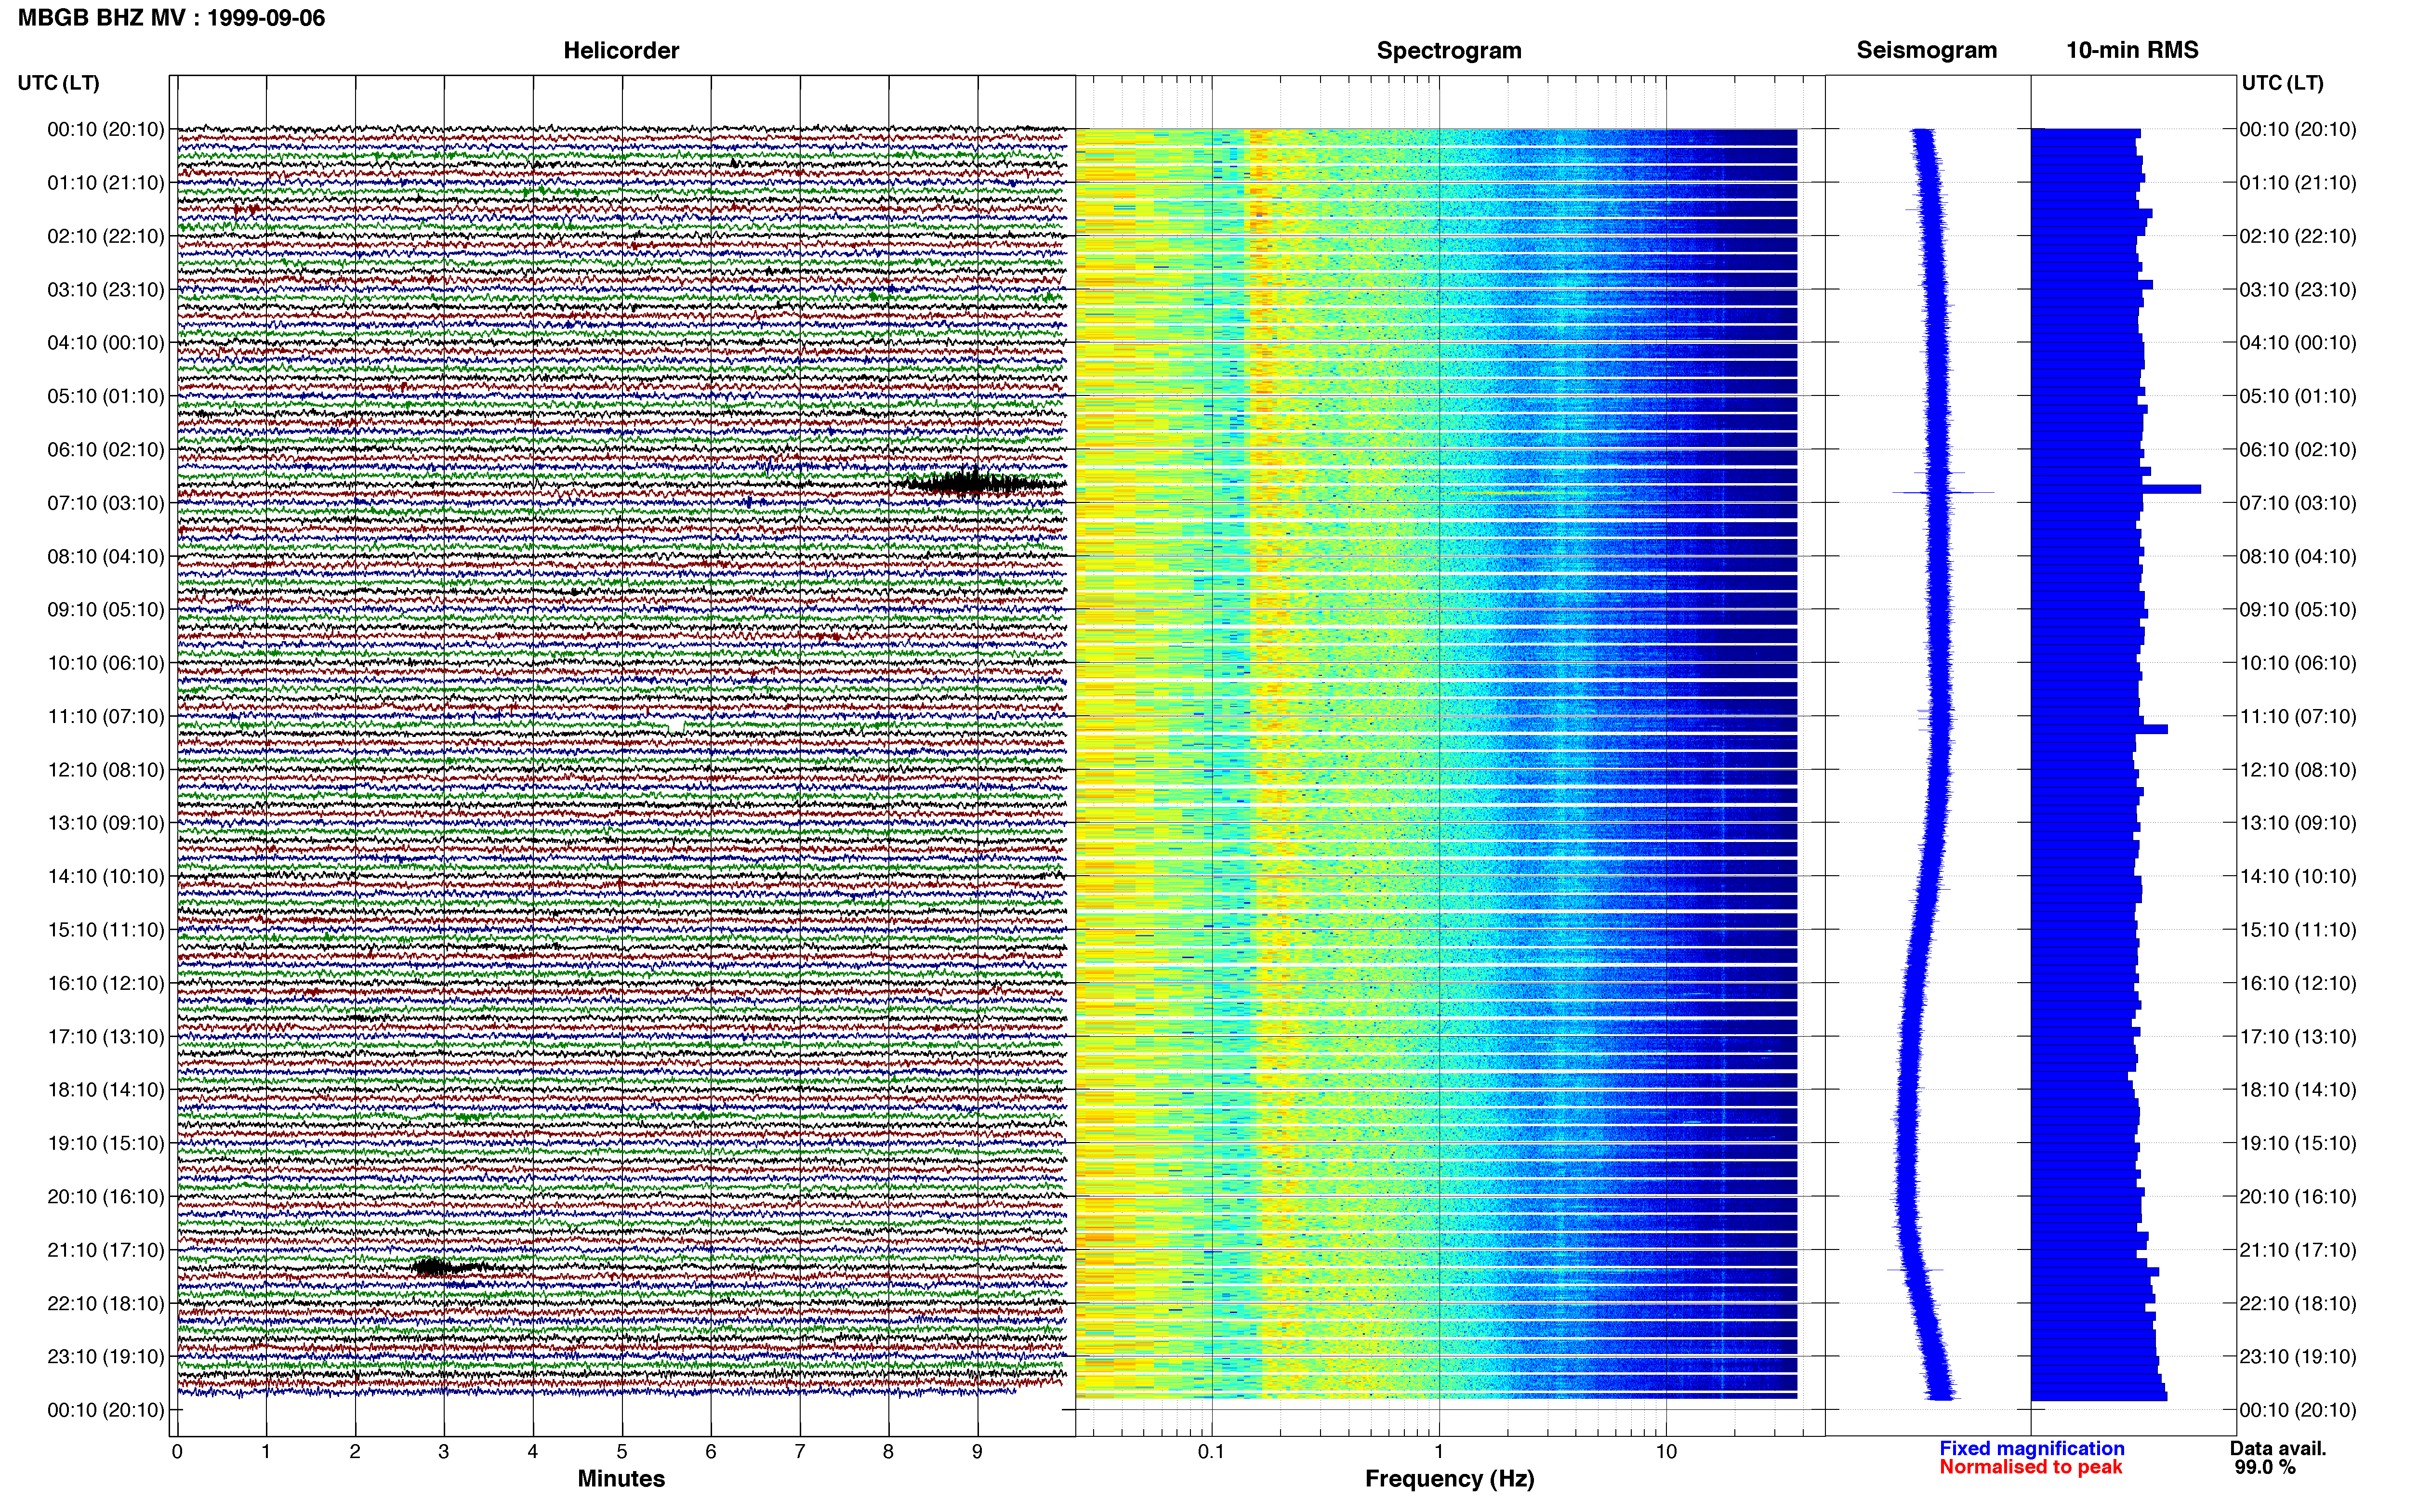Click '18:10 (14:10)' label right of RMS panel
The width and height of the screenshot is (2418, 1512).
2298,1090
